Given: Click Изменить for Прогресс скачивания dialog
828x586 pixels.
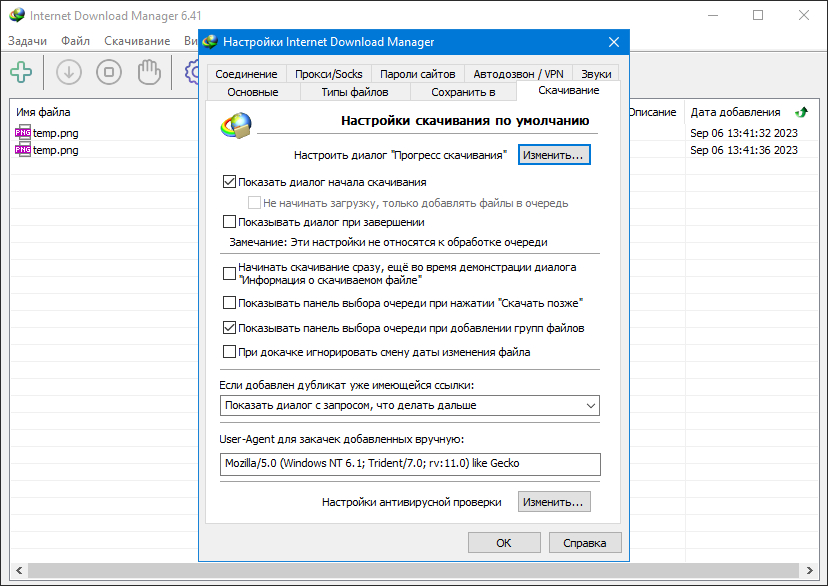Looking at the screenshot, I should pos(554,155).
